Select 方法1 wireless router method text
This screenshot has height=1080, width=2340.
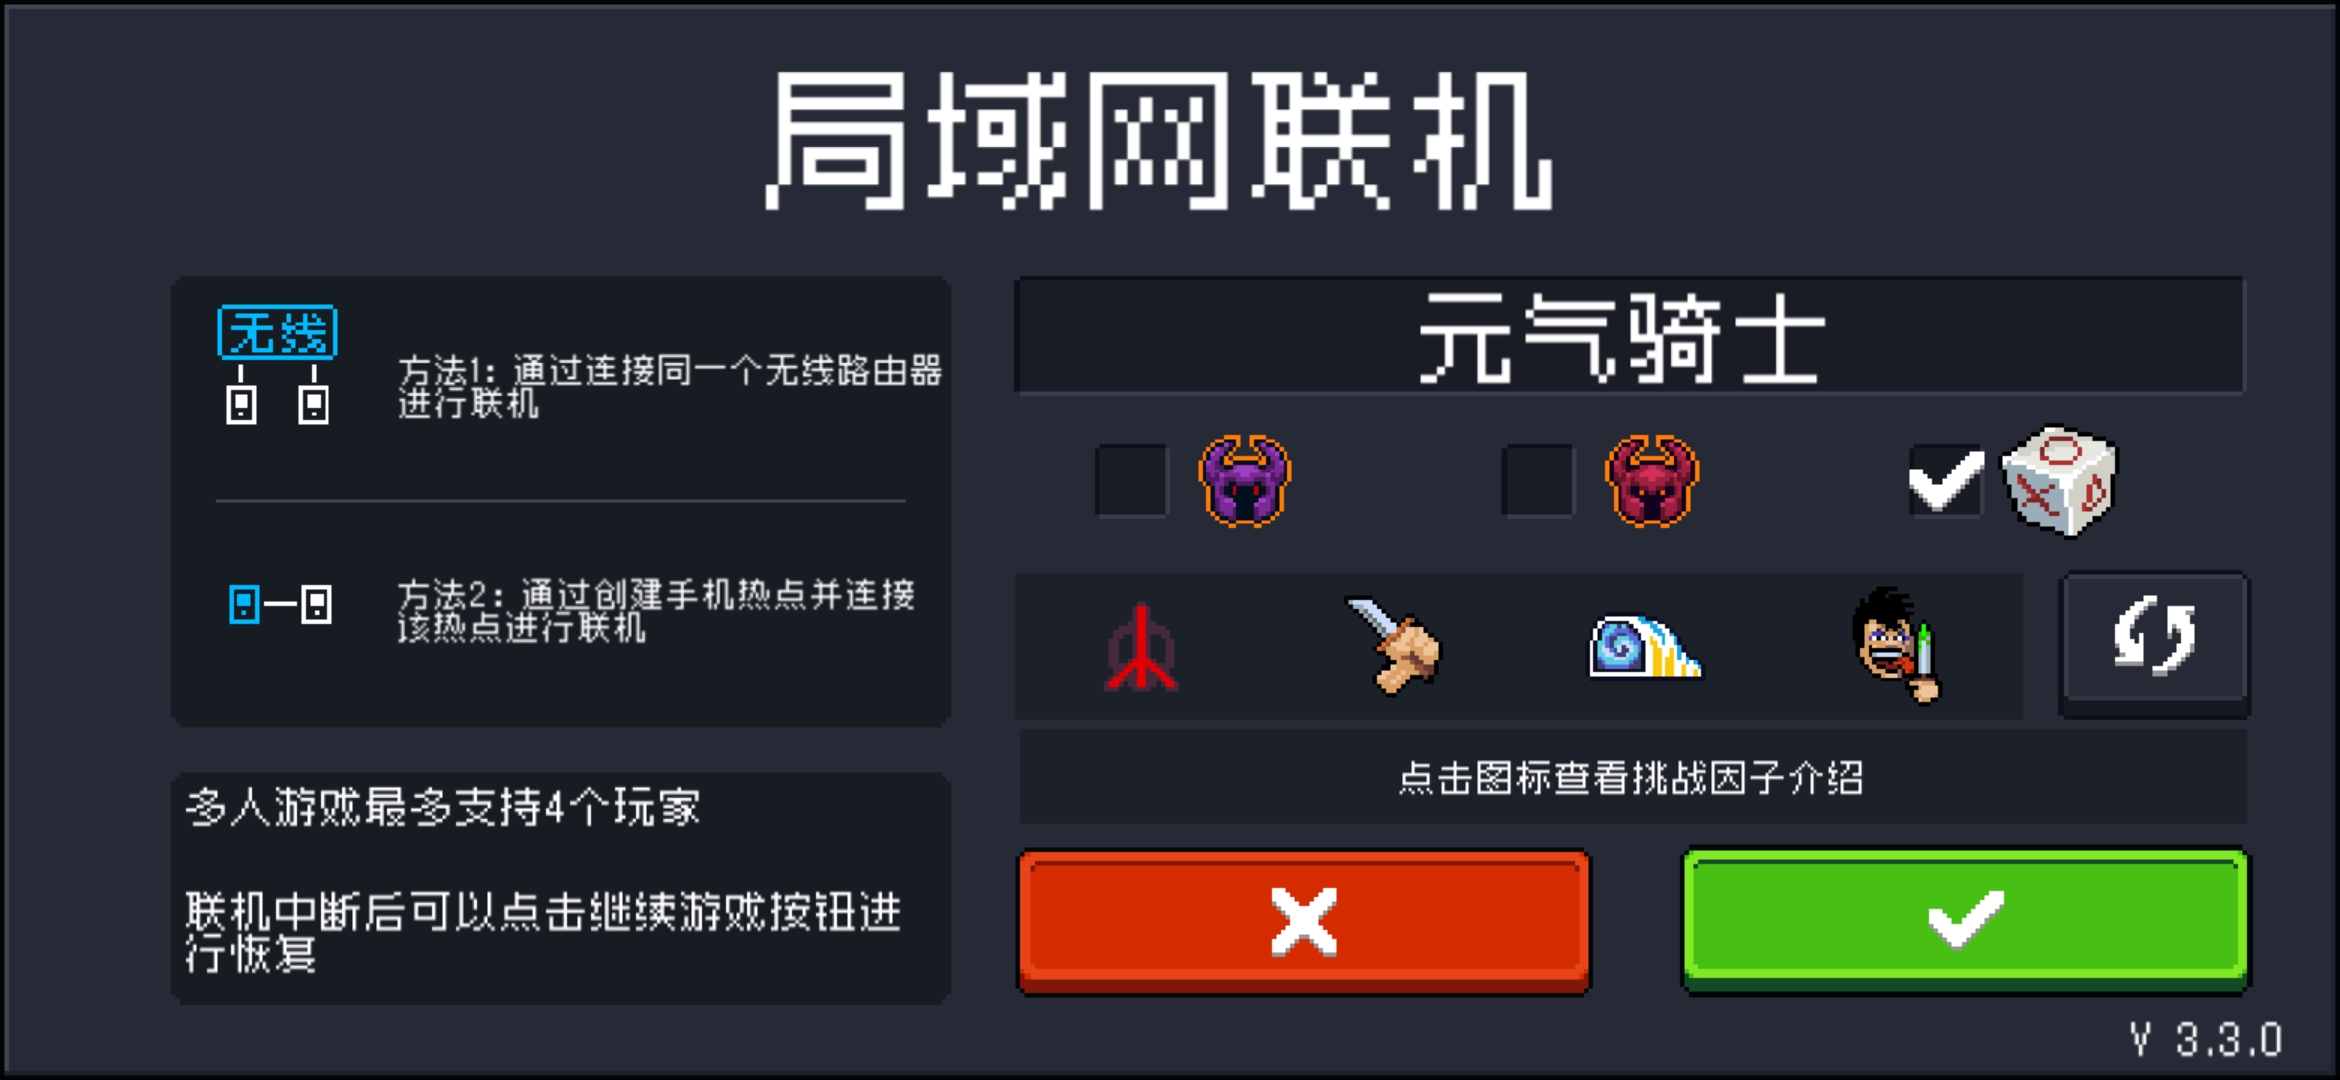670,386
